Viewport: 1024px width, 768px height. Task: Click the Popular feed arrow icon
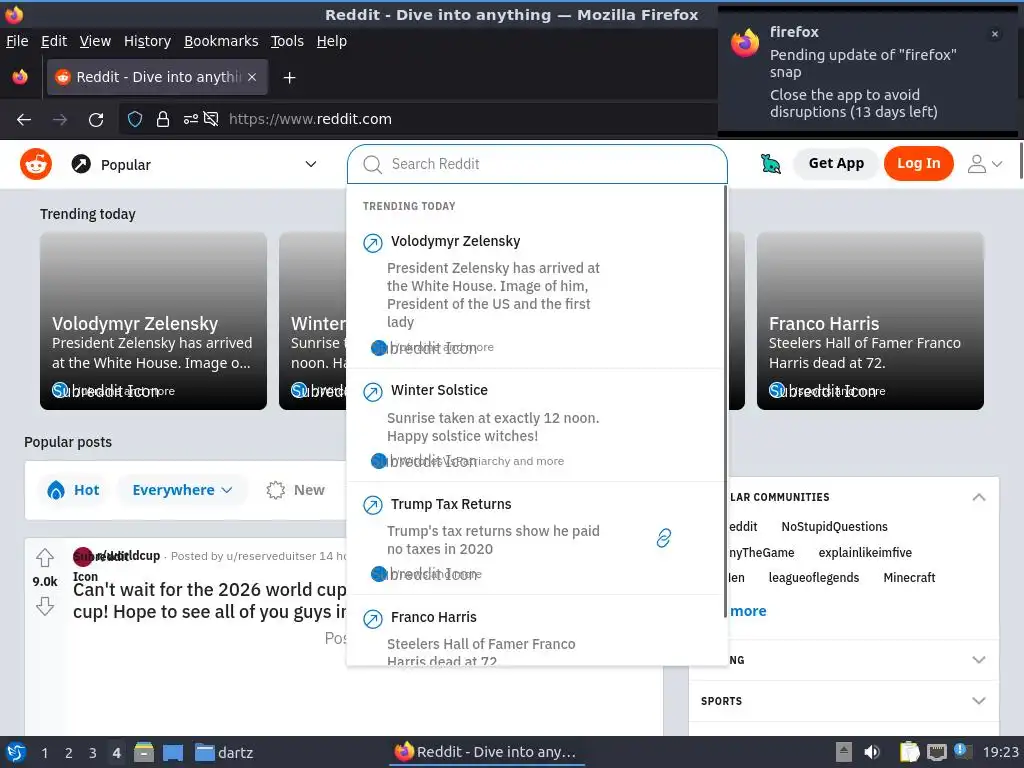pyautogui.click(x=81, y=164)
